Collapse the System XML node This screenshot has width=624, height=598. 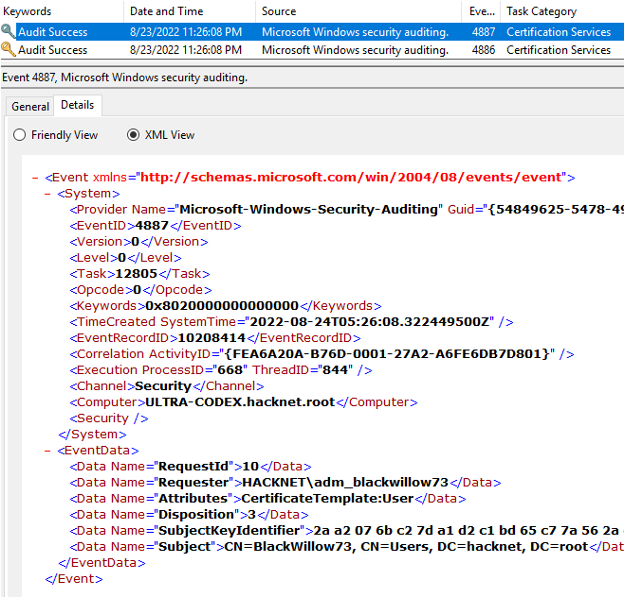pyautogui.click(x=48, y=193)
